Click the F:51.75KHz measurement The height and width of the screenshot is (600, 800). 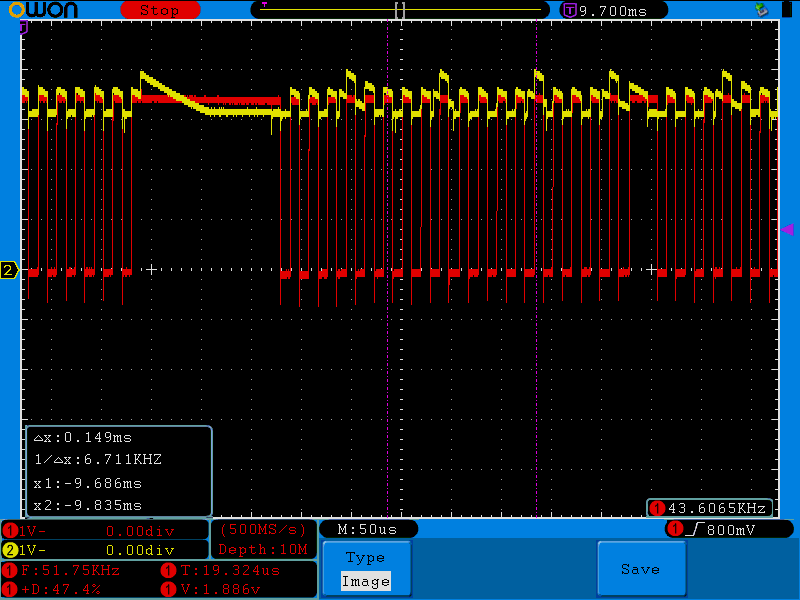[70, 570]
